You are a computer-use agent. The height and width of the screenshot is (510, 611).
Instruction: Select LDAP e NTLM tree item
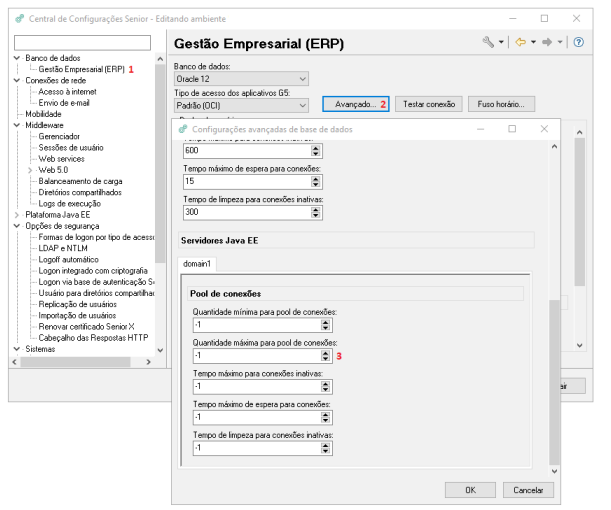[x=63, y=248]
